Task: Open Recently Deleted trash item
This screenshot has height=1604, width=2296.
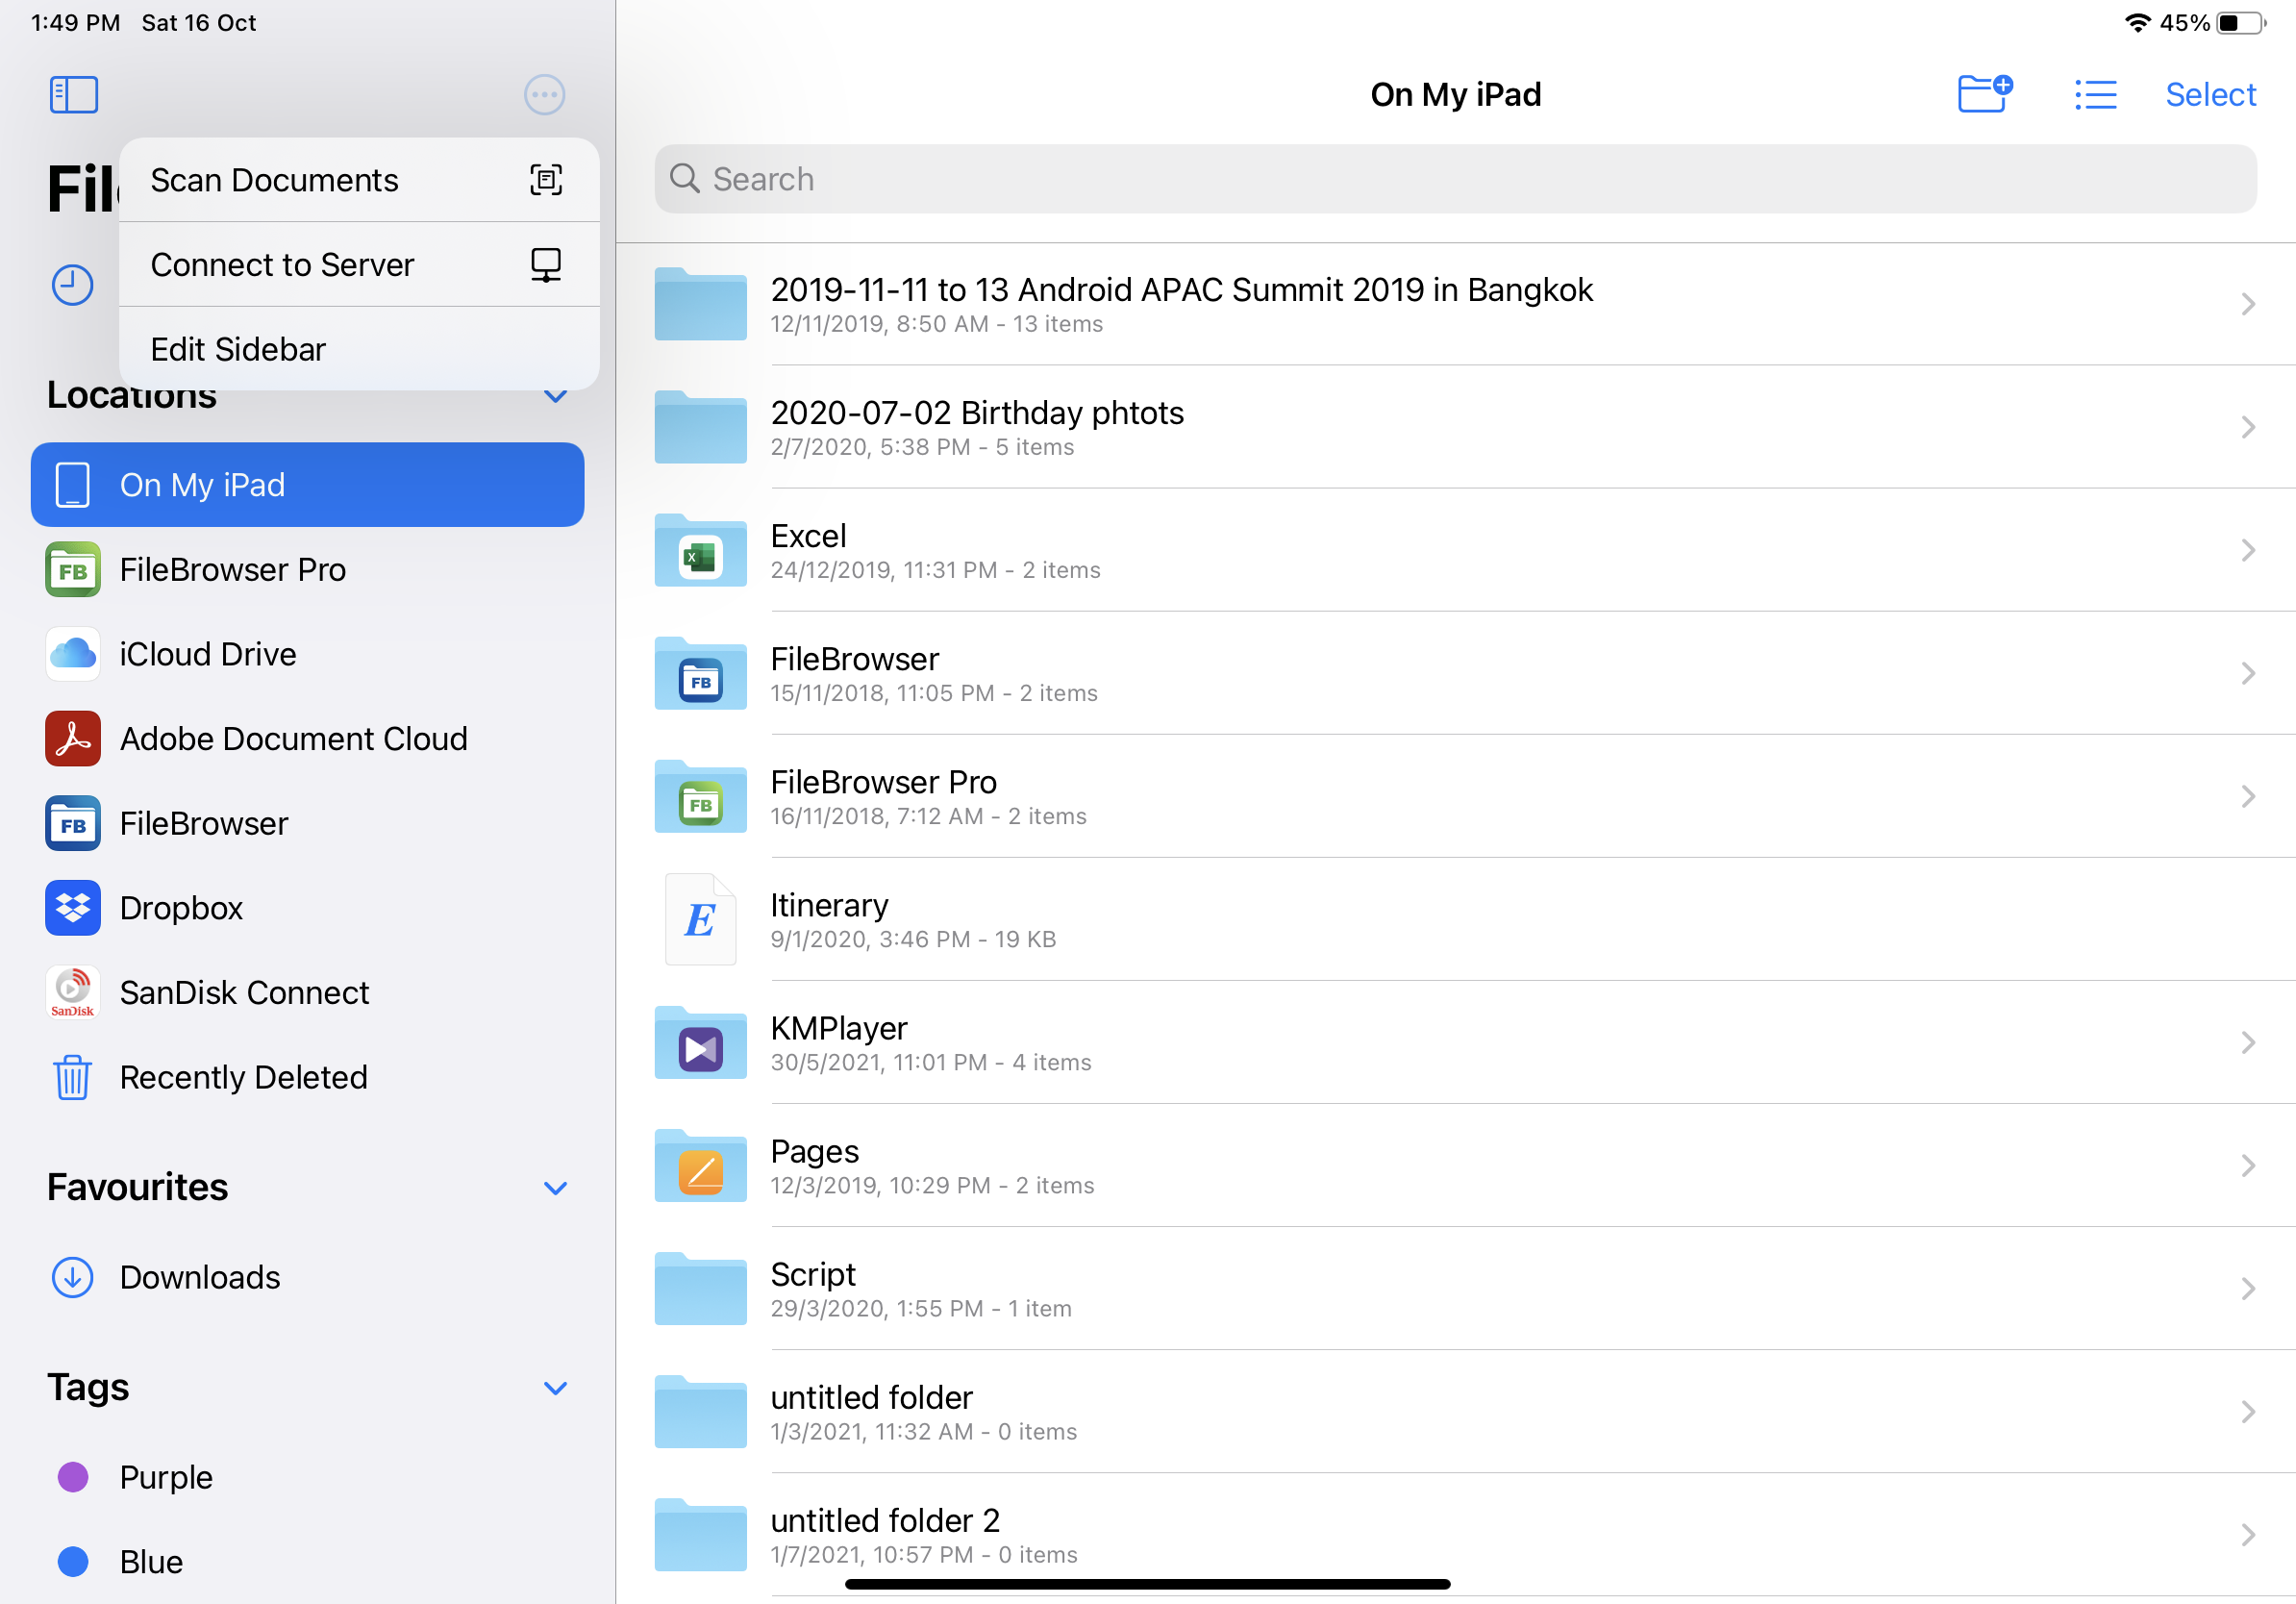Action: (x=243, y=1077)
